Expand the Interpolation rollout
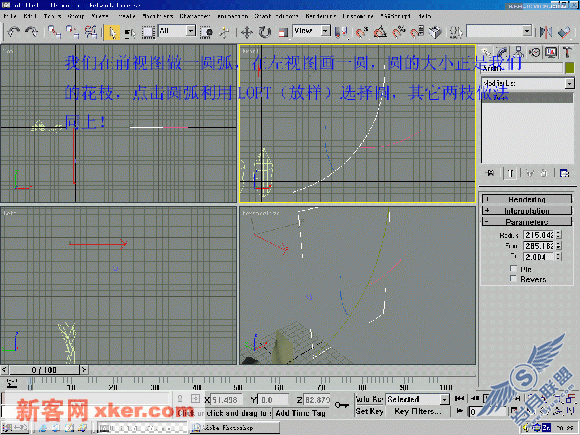The width and height of the screenshot is (580, 435). pos(527,211)
